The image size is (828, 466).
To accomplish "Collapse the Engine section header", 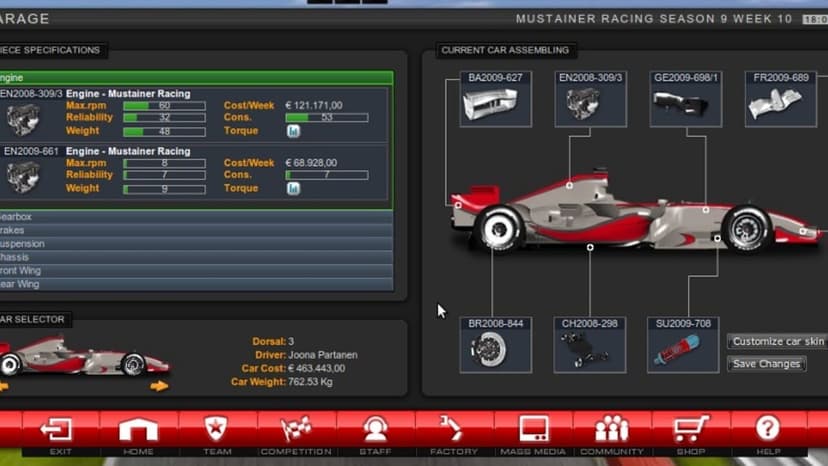I will pyautogui.click(x=196, y=78).
